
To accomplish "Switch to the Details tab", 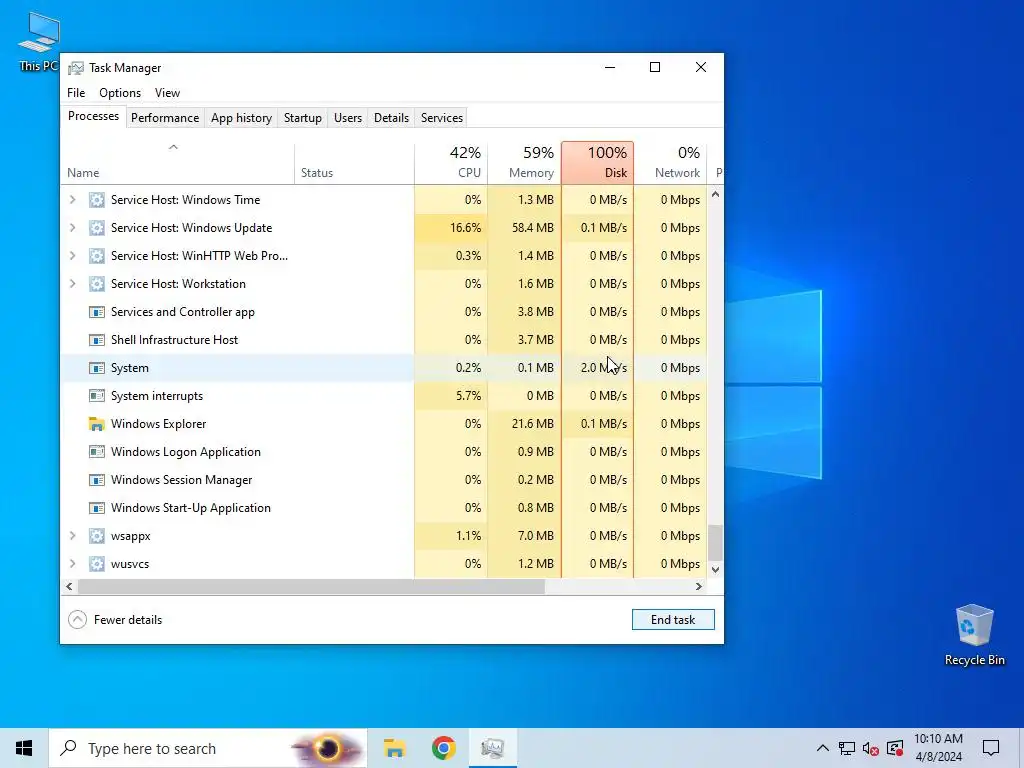I will coord(391,118).
